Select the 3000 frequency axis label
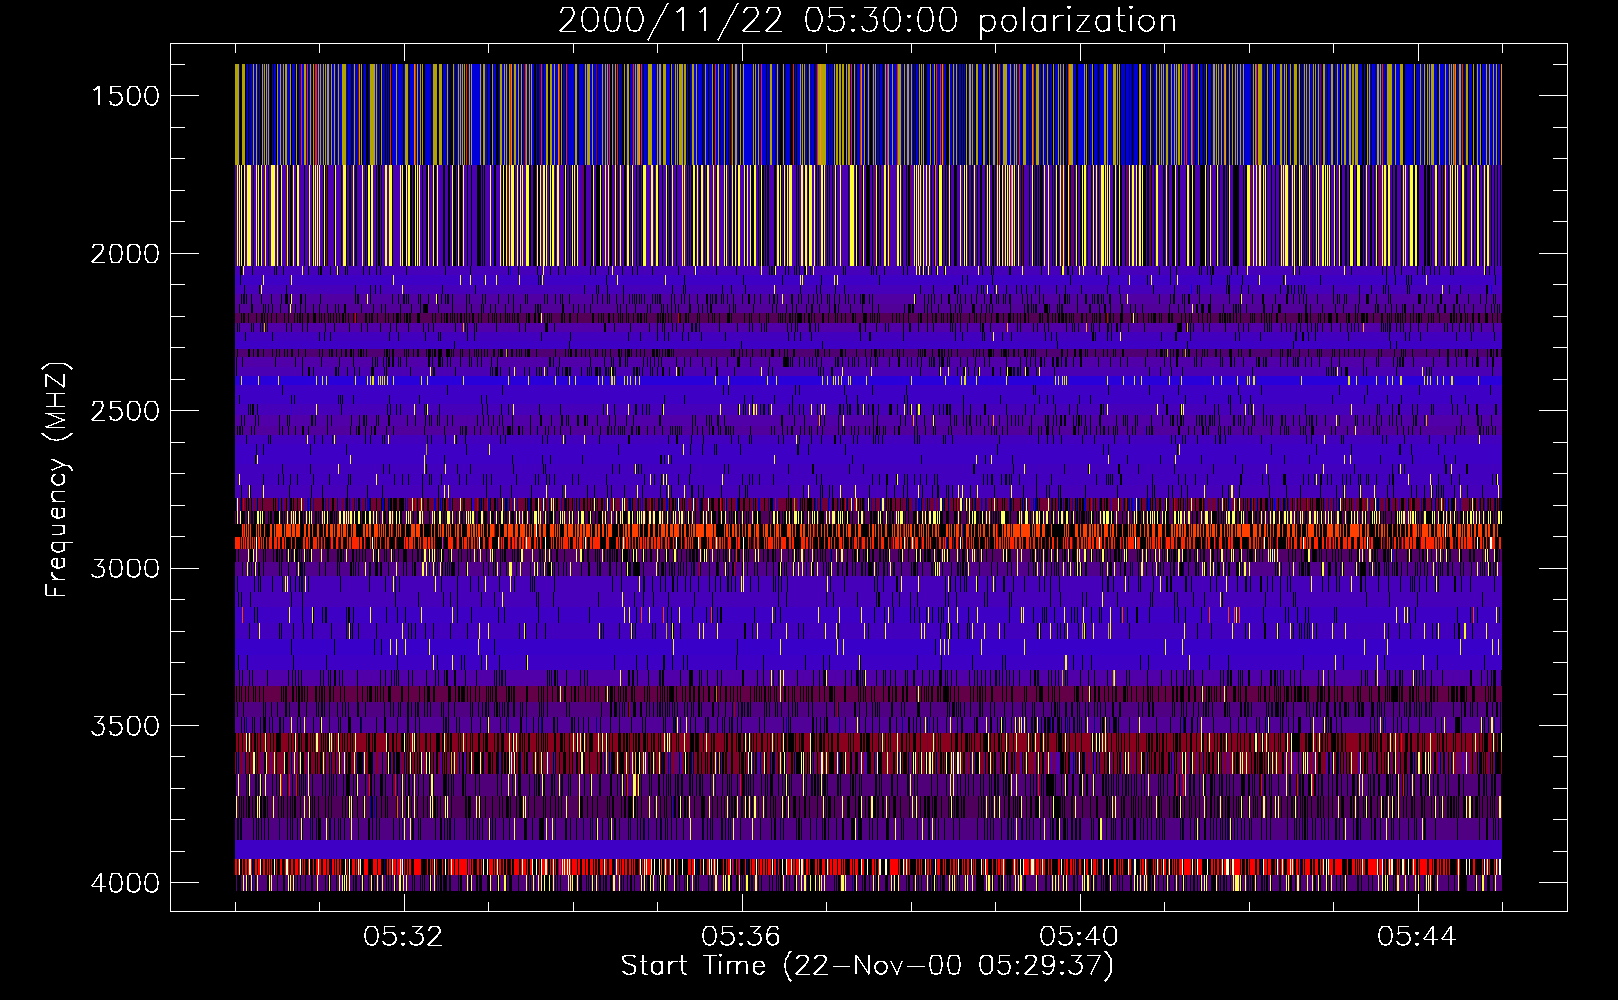The height and width of the screenshot is (1000, 1618). (x=125, y=569)
